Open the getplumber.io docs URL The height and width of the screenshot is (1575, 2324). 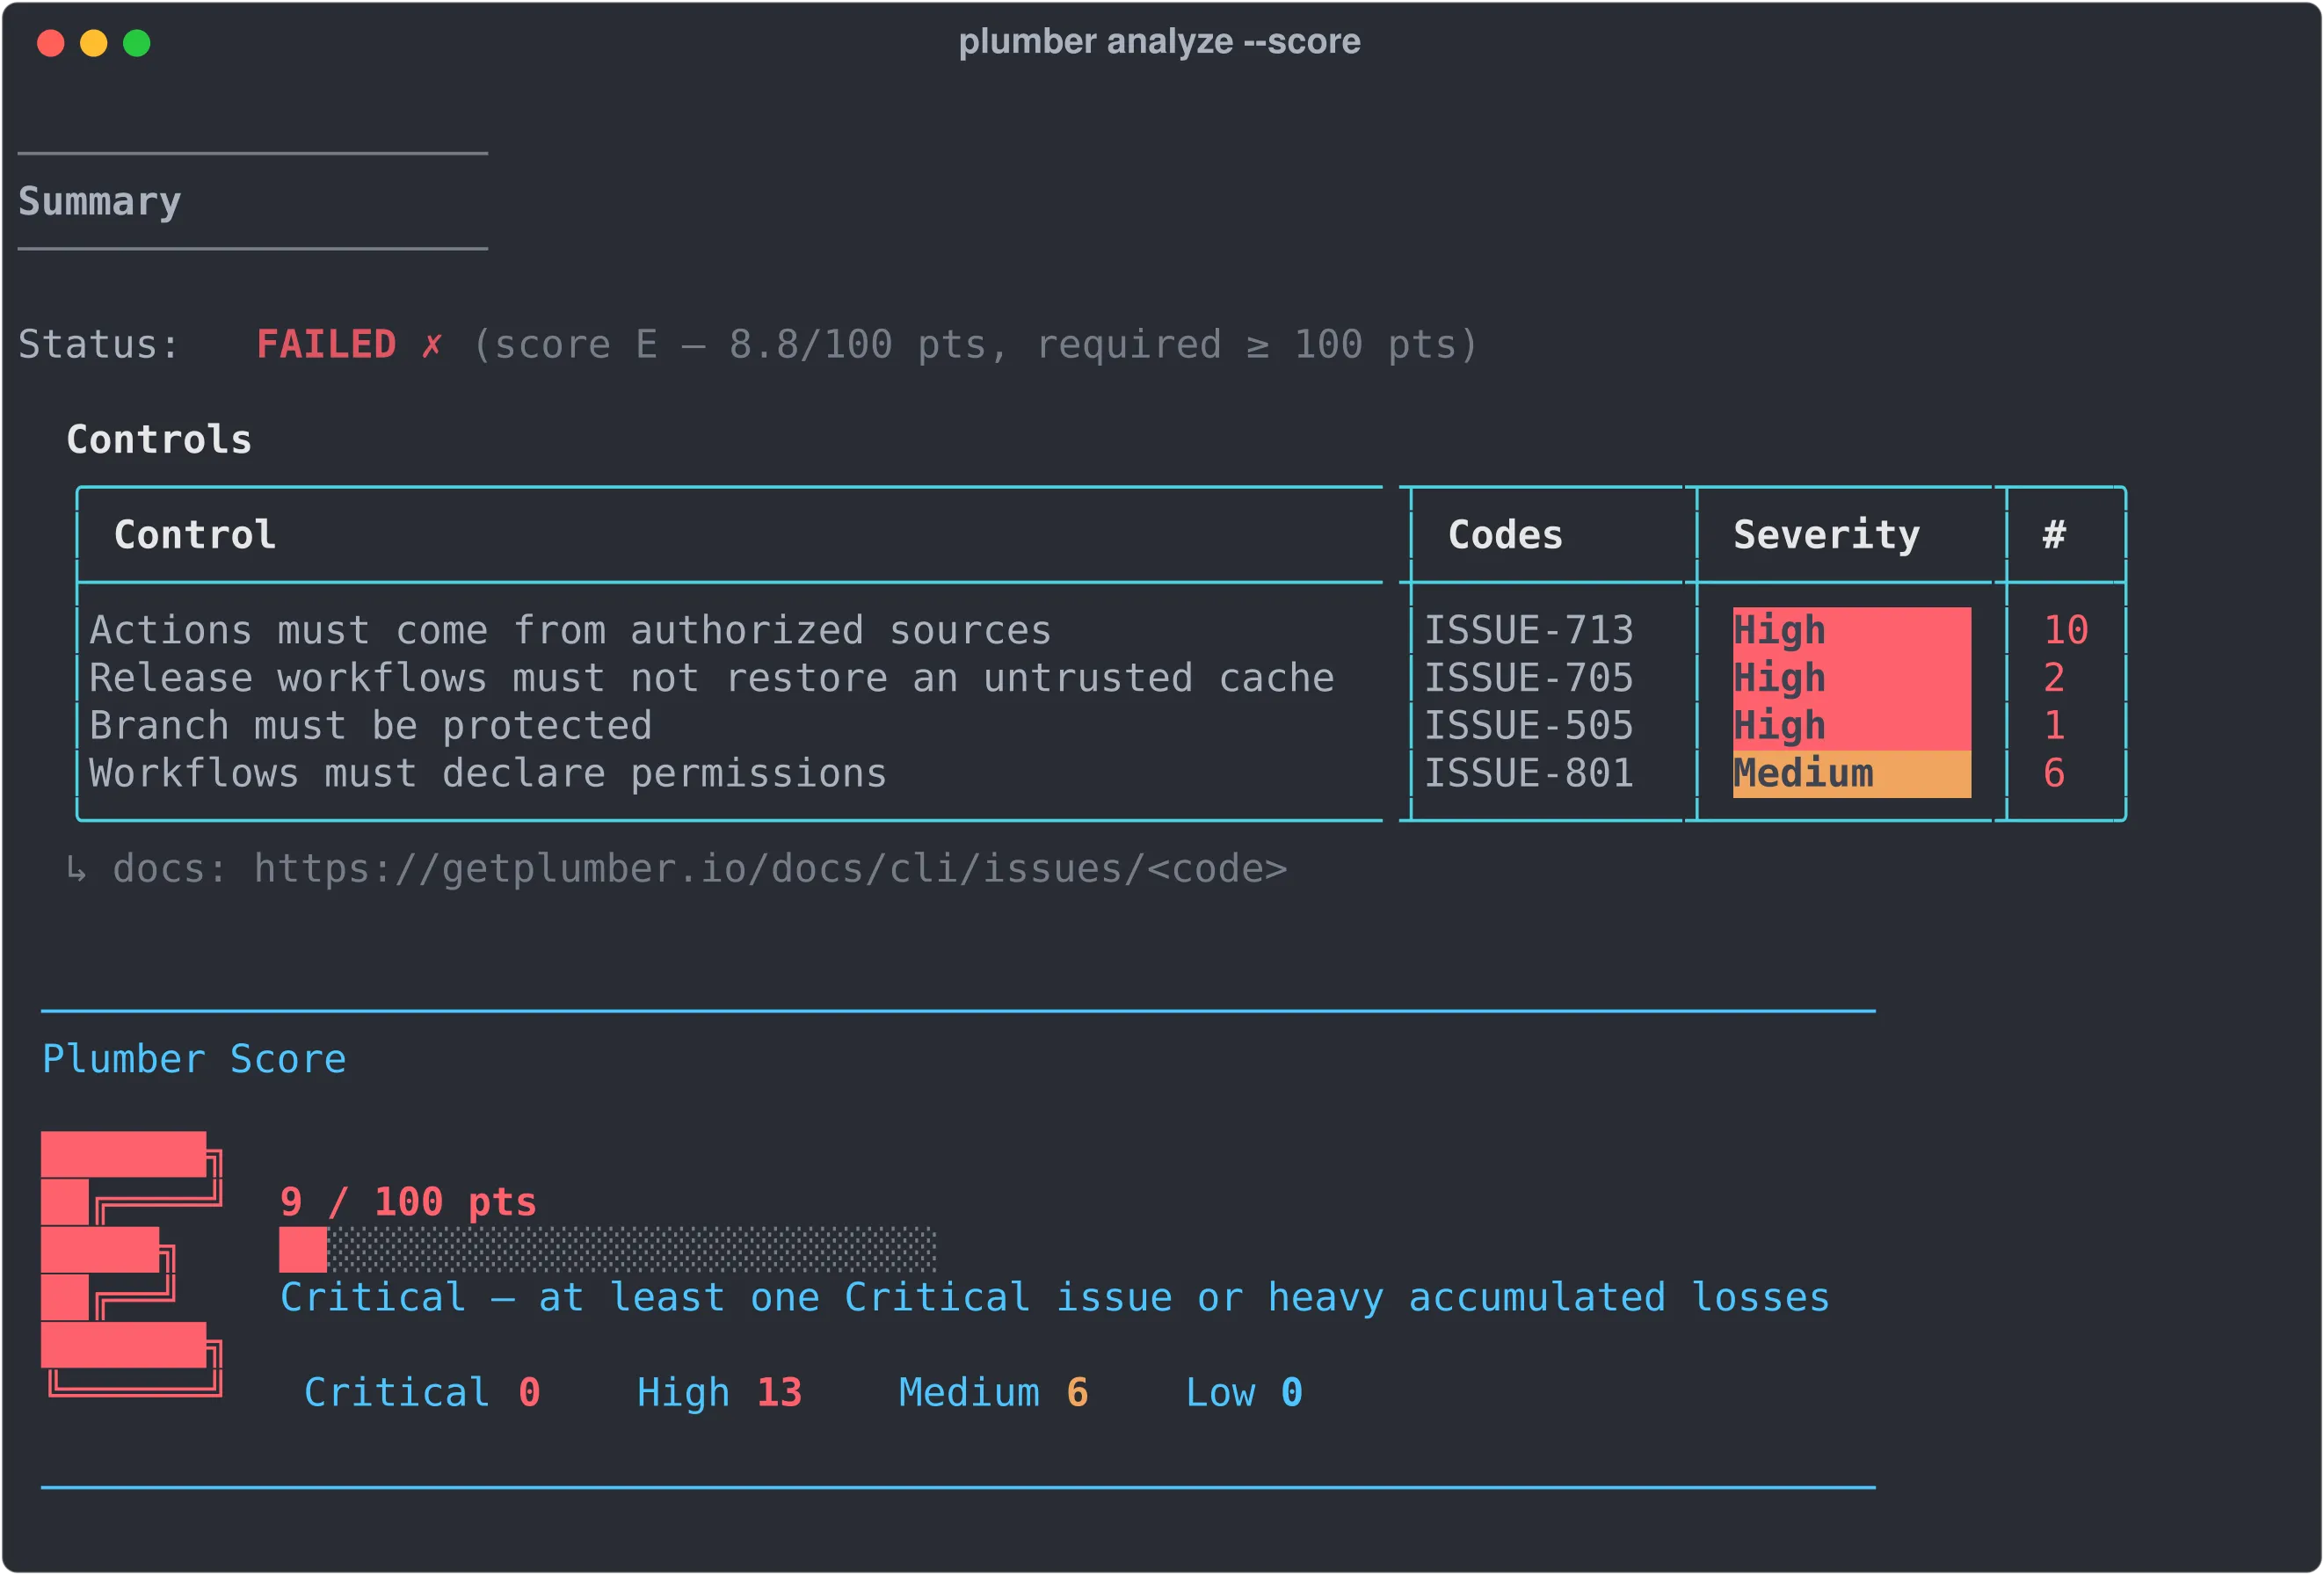pyautogui.click(x=770, y=869)
